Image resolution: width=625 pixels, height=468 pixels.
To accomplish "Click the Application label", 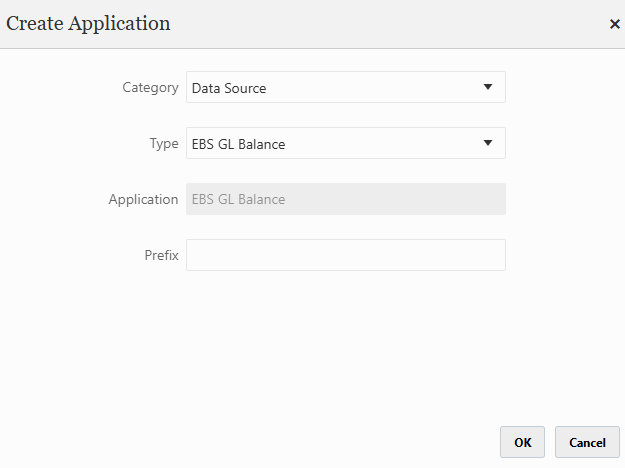I will pos(143,199).
